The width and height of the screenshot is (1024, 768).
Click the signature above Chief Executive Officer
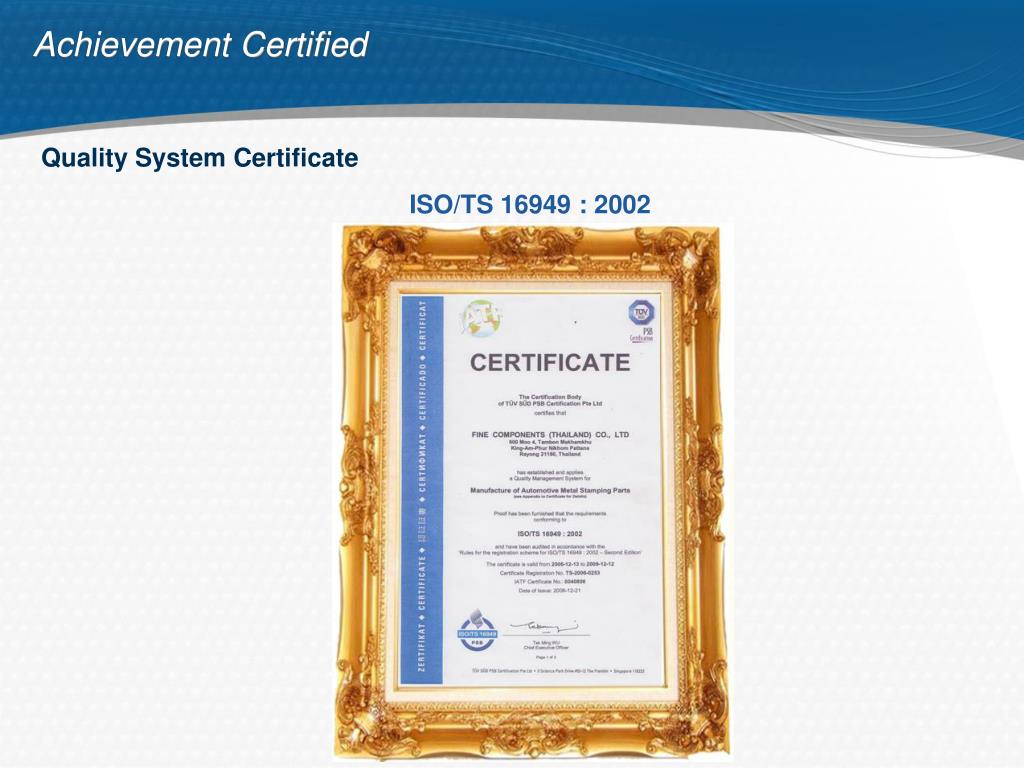543,627
